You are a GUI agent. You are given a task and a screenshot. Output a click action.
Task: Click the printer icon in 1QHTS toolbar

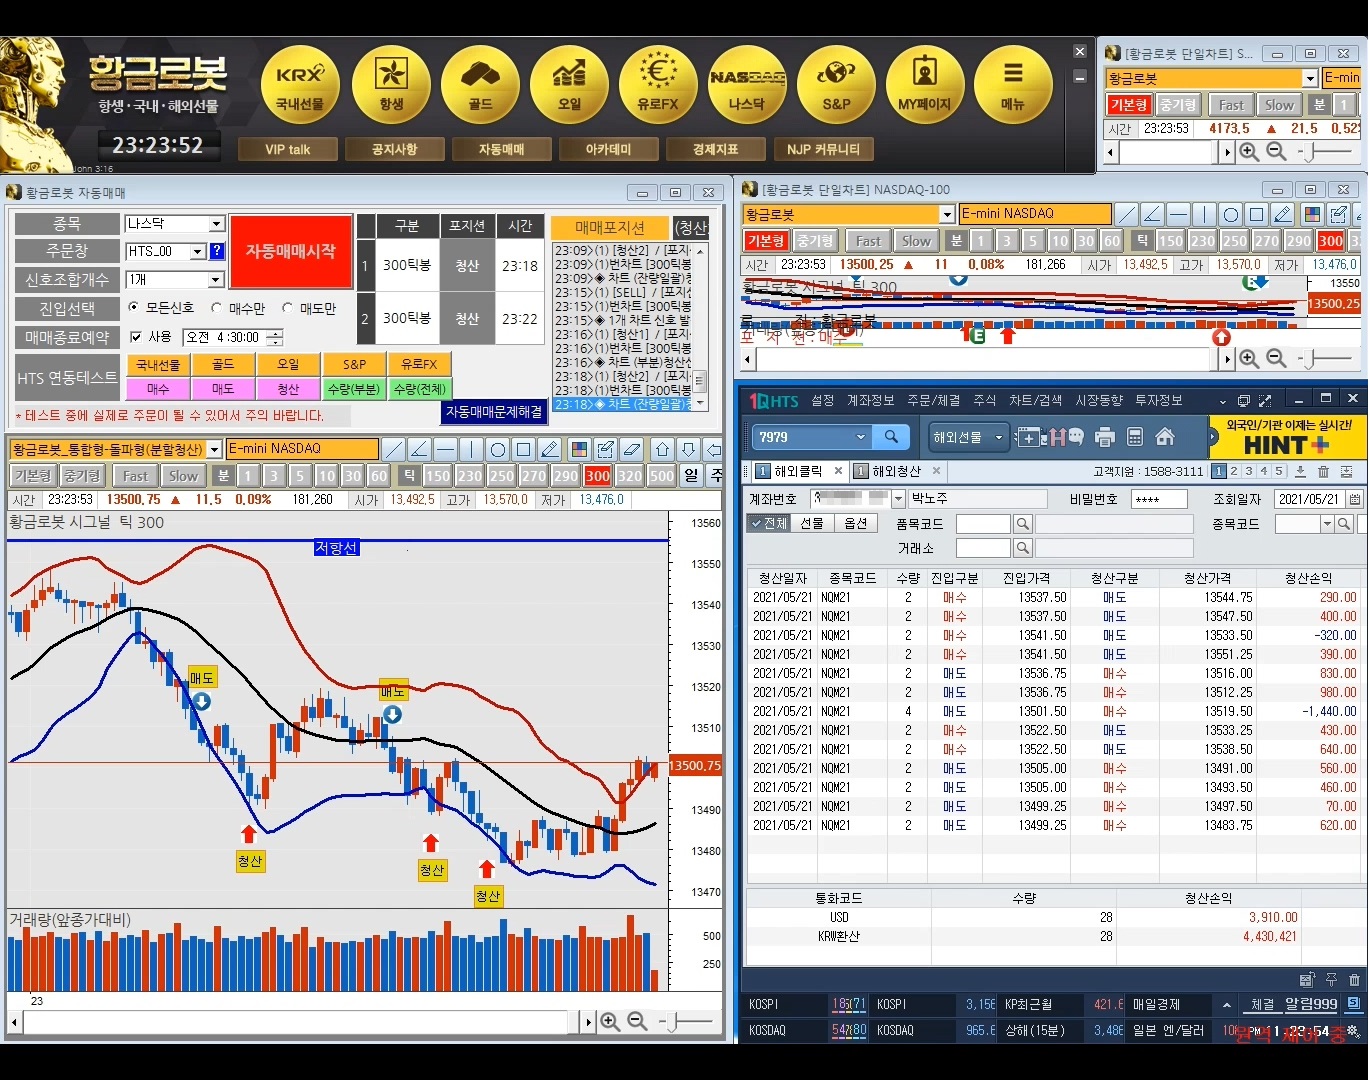(x=1105, y=437)
